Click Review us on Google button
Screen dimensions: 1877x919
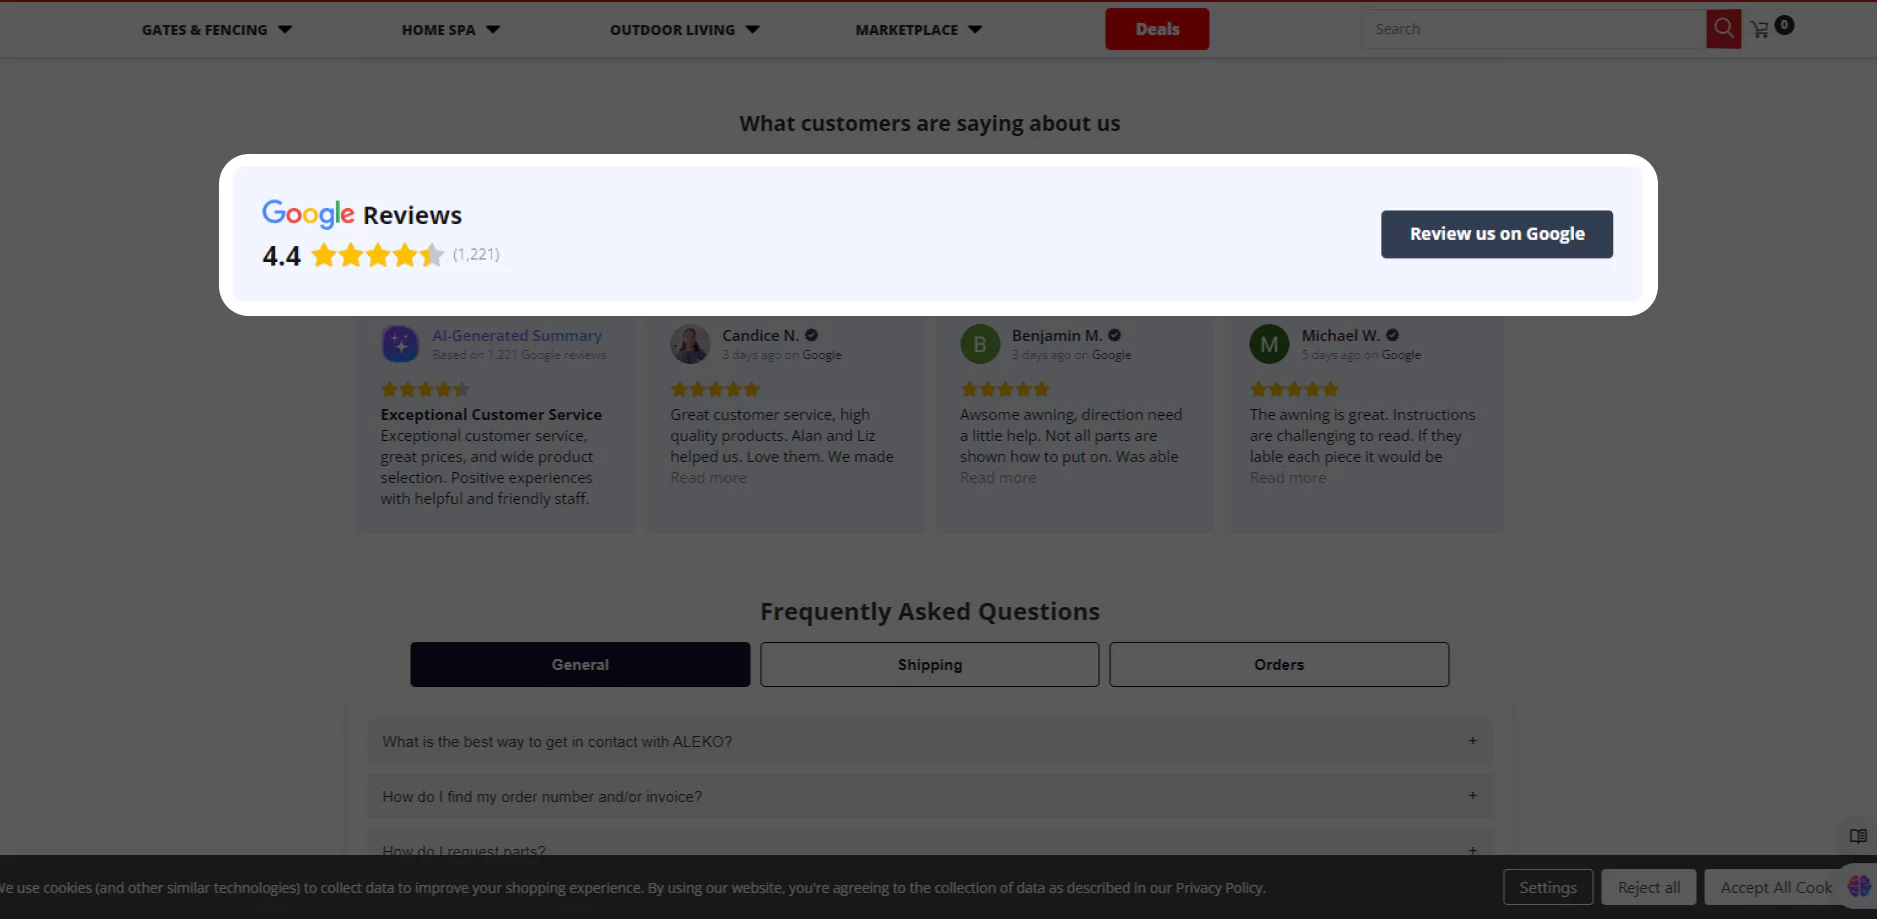click(x=1497, y=234)
